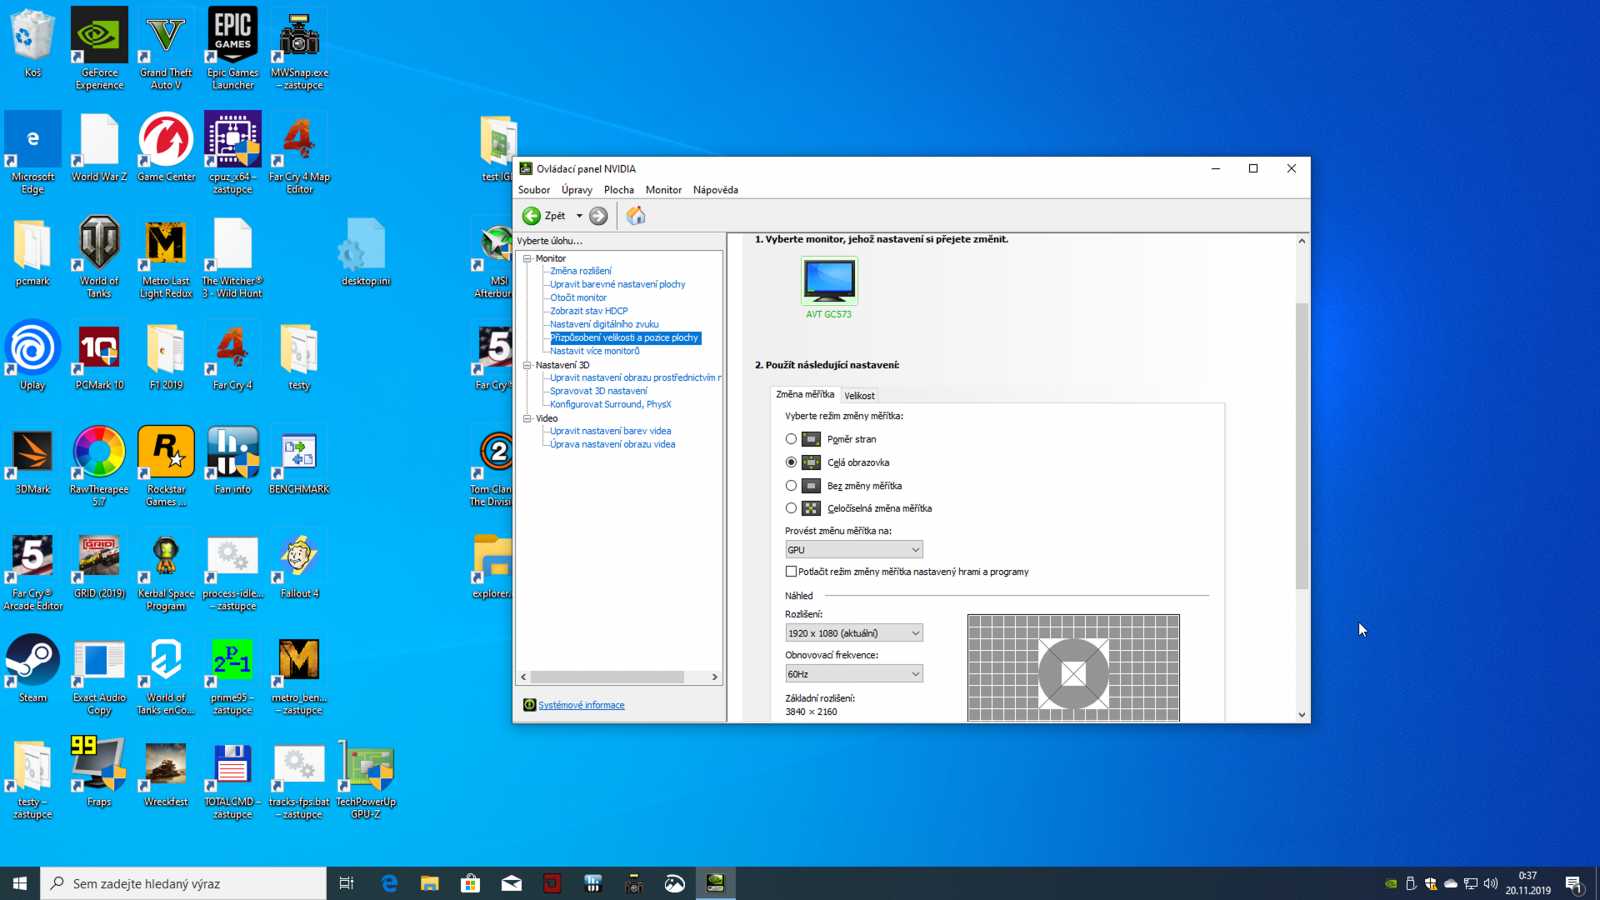This screenshot has height=900, width=1600.
Task: Open the notification center icon
Action: point(1573,883)
